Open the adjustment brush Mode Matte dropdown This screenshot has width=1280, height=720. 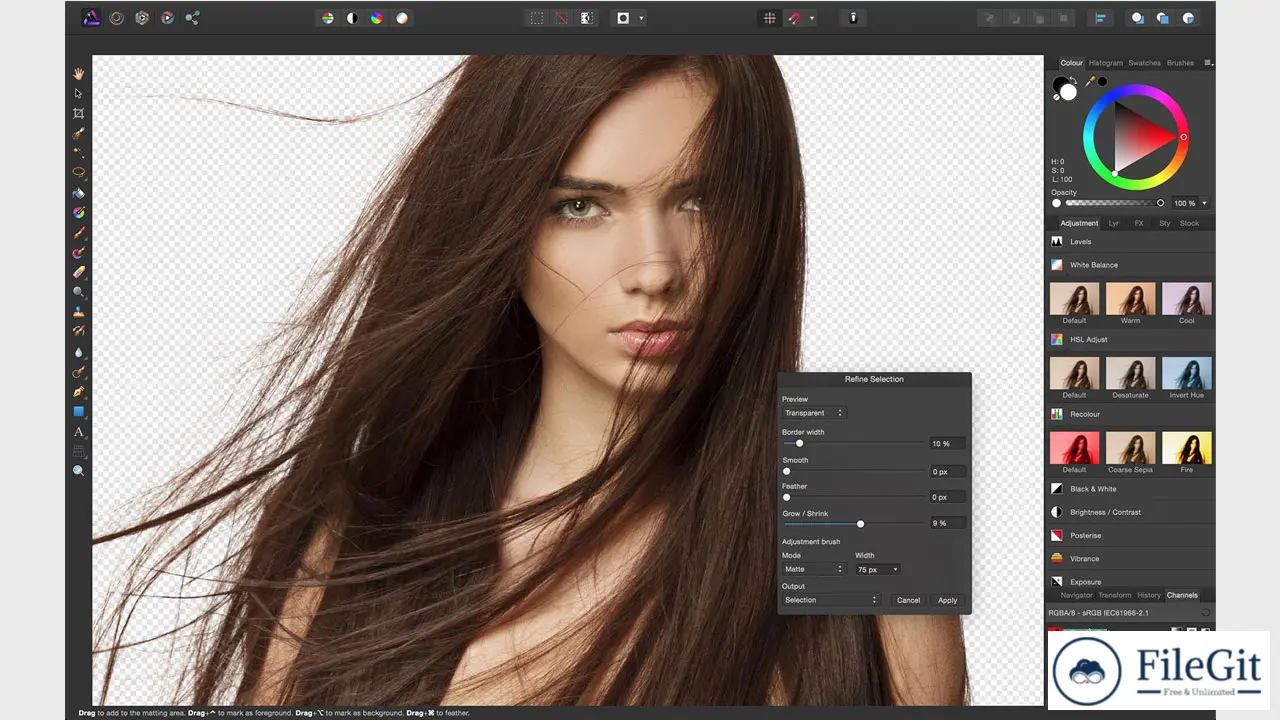(x=814, y=569)
